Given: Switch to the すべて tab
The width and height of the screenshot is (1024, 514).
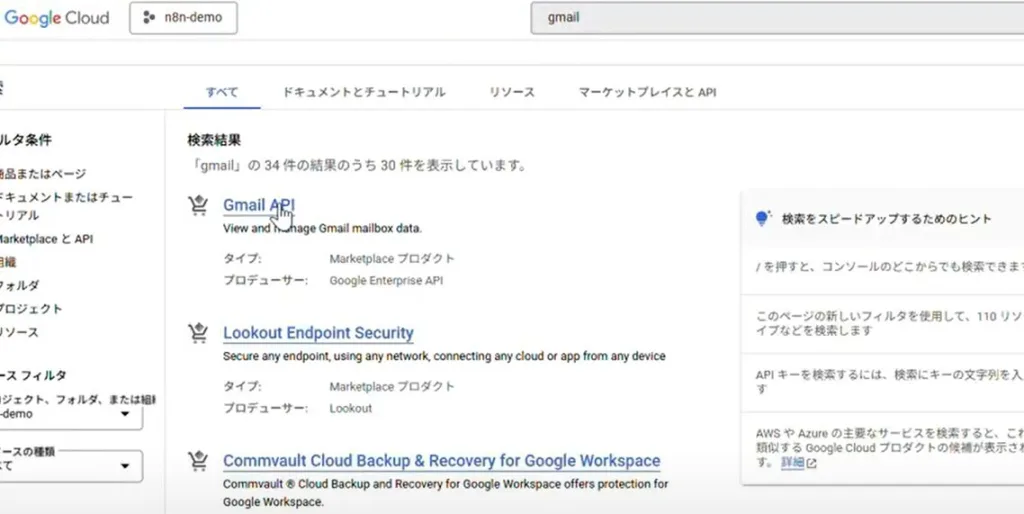Looking at the screenshot, I should tap(222, 92).
